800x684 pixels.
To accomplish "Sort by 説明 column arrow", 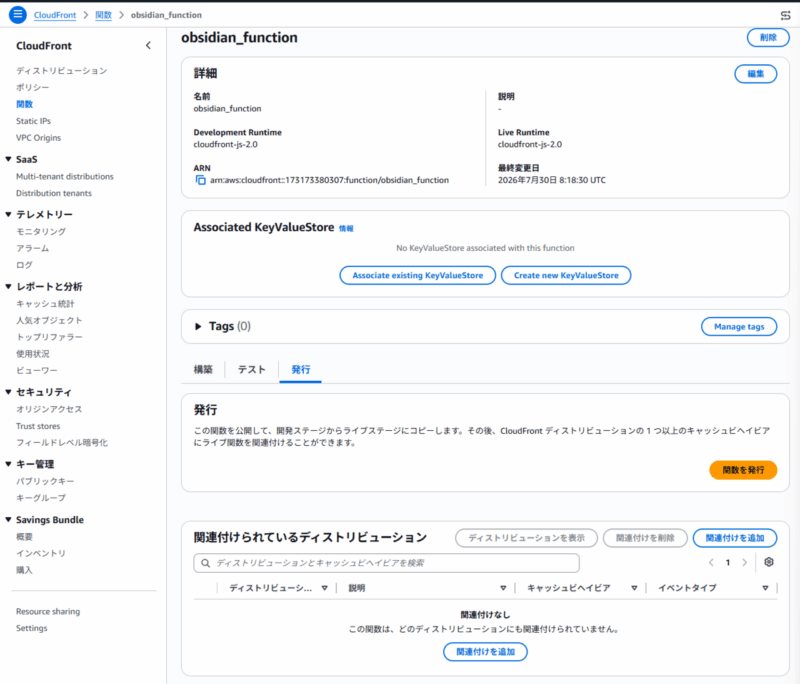I will 503,588.
